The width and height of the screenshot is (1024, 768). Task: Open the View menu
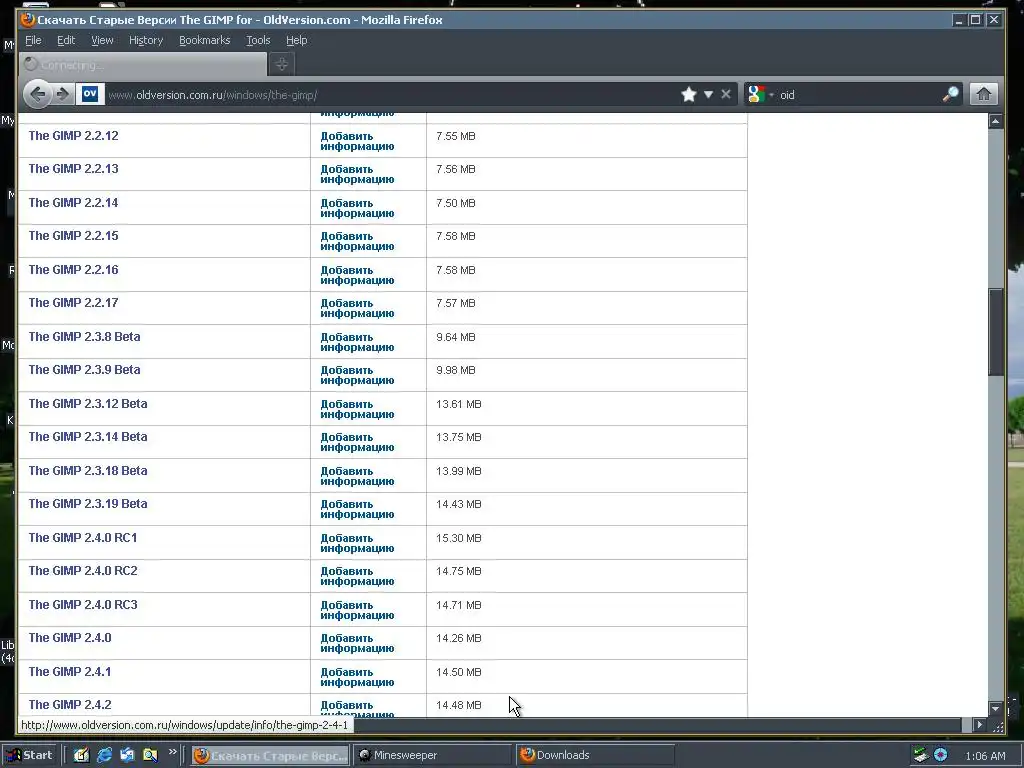102,40
